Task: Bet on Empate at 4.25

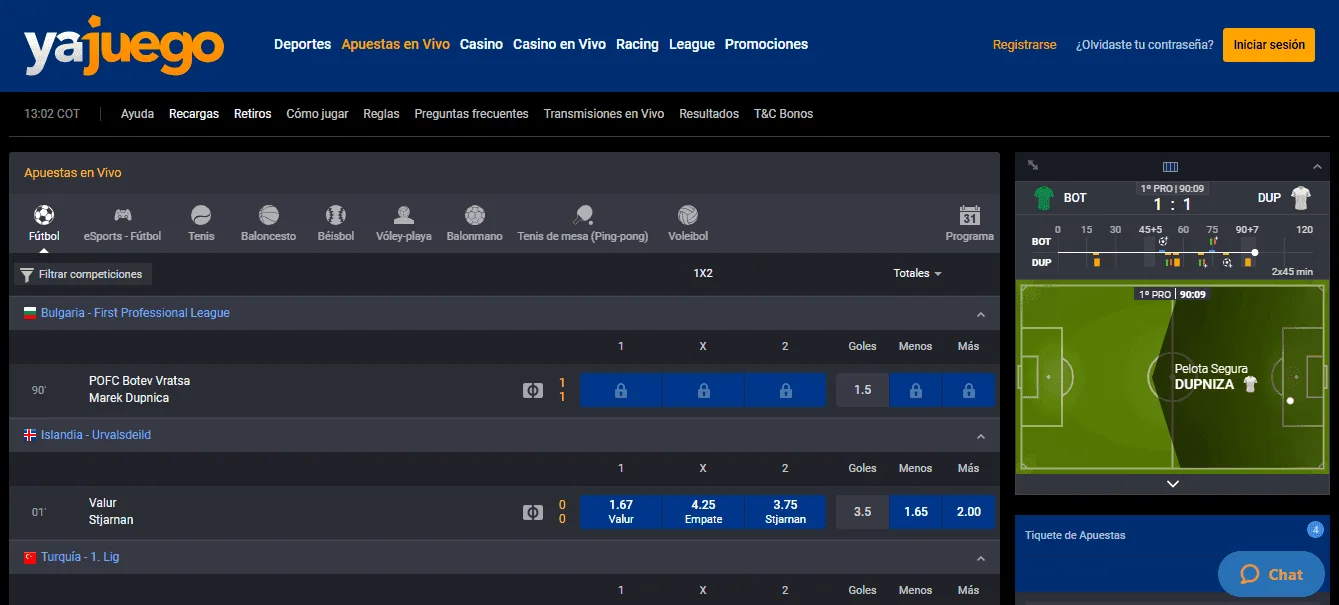Action: tap(703, 512)
